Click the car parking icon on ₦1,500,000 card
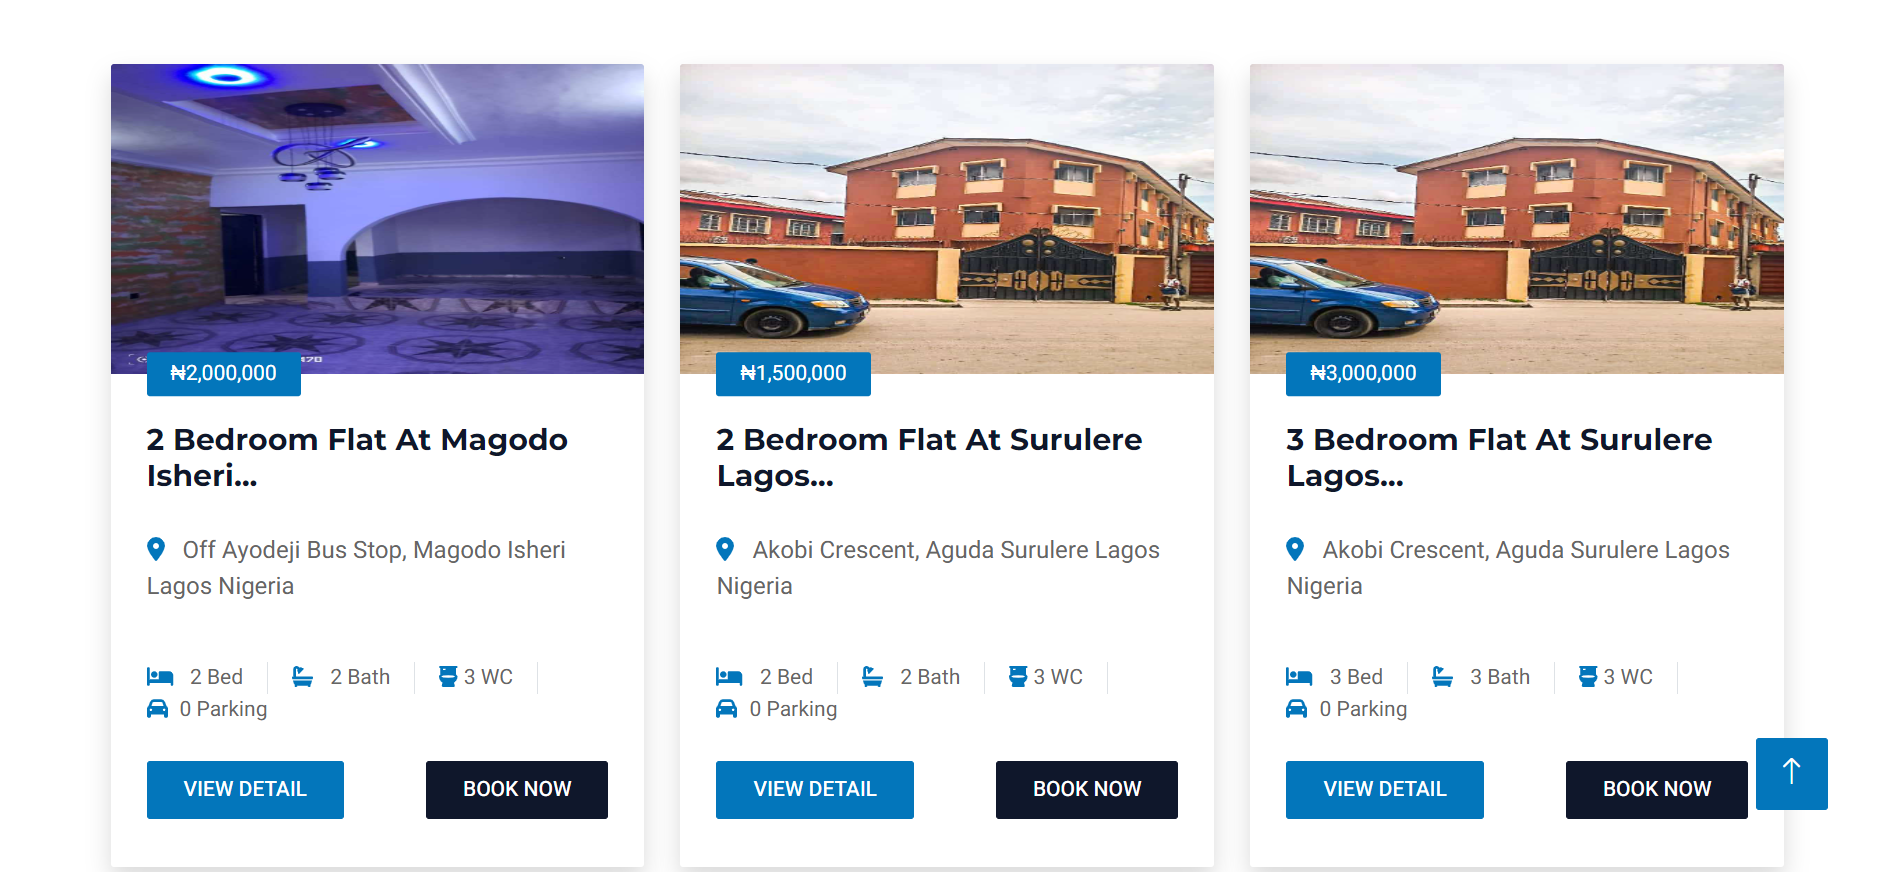This screenshot has height=872, width=1890. 727,709
